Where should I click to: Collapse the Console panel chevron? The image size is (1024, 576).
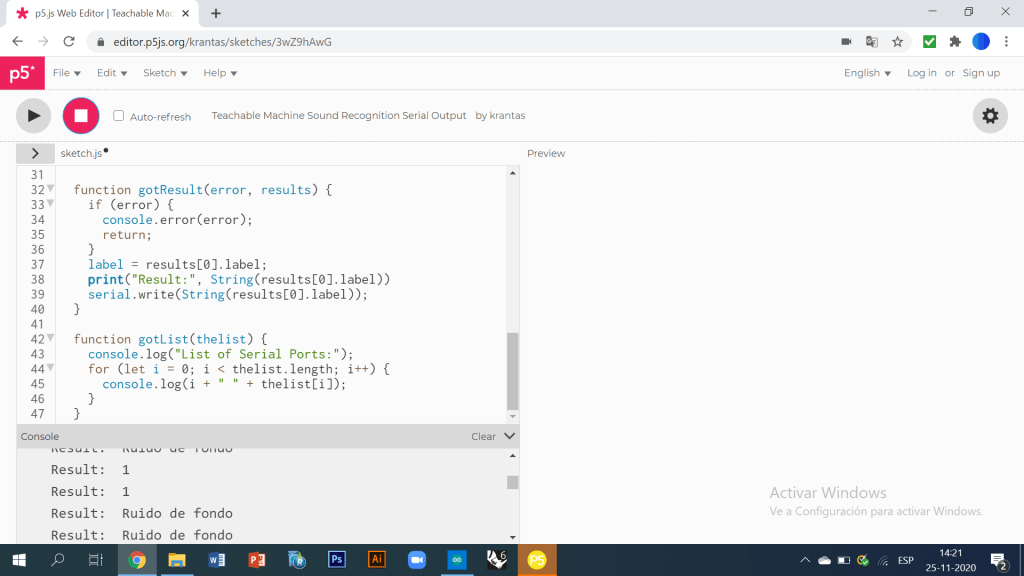(x=509, y=436)
